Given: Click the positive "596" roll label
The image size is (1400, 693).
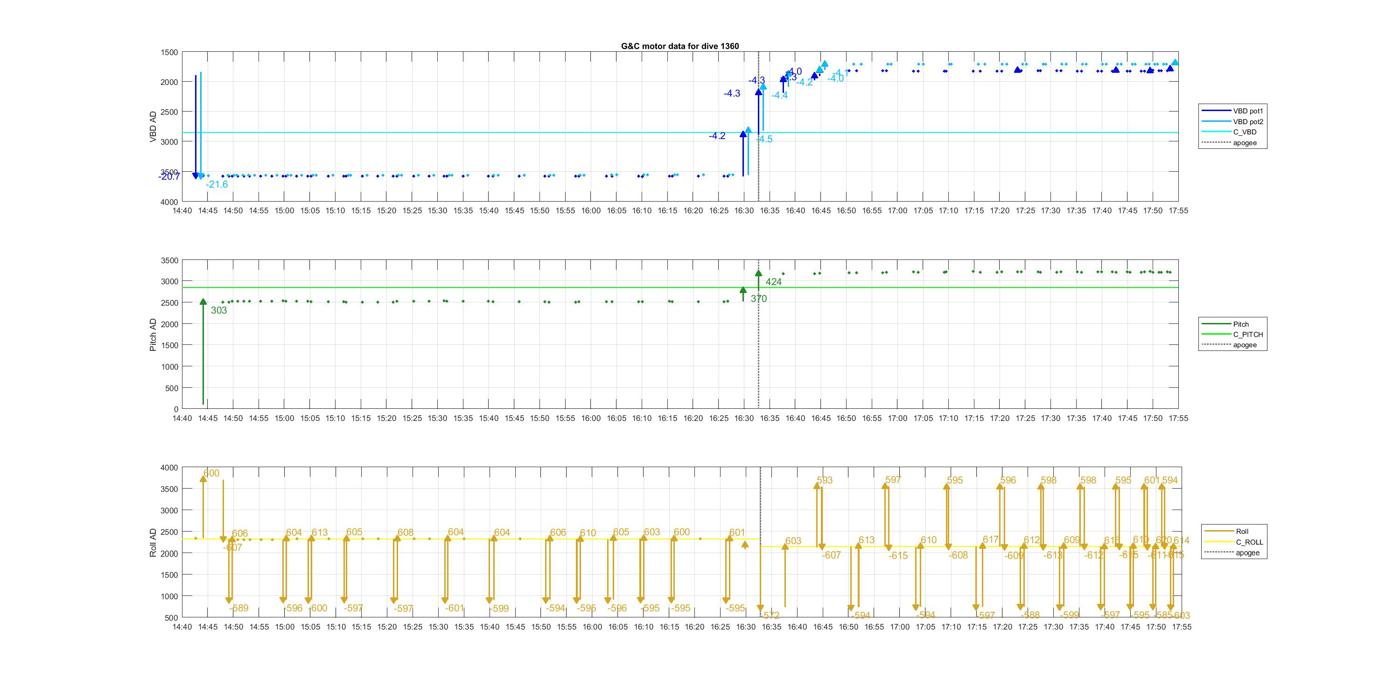Looking at the screenshot, I should point(1008,481).
